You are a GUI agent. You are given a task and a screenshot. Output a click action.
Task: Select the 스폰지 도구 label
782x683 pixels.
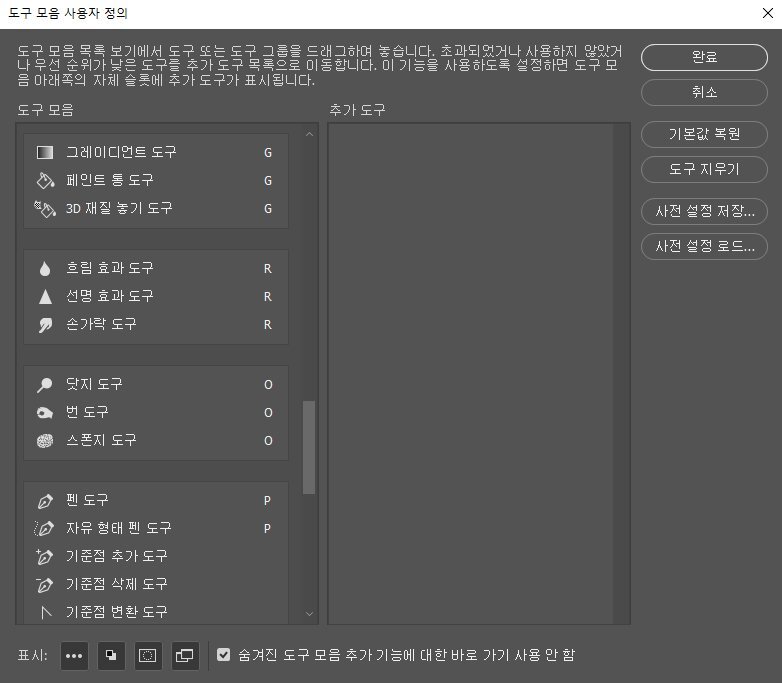point(101,440)
